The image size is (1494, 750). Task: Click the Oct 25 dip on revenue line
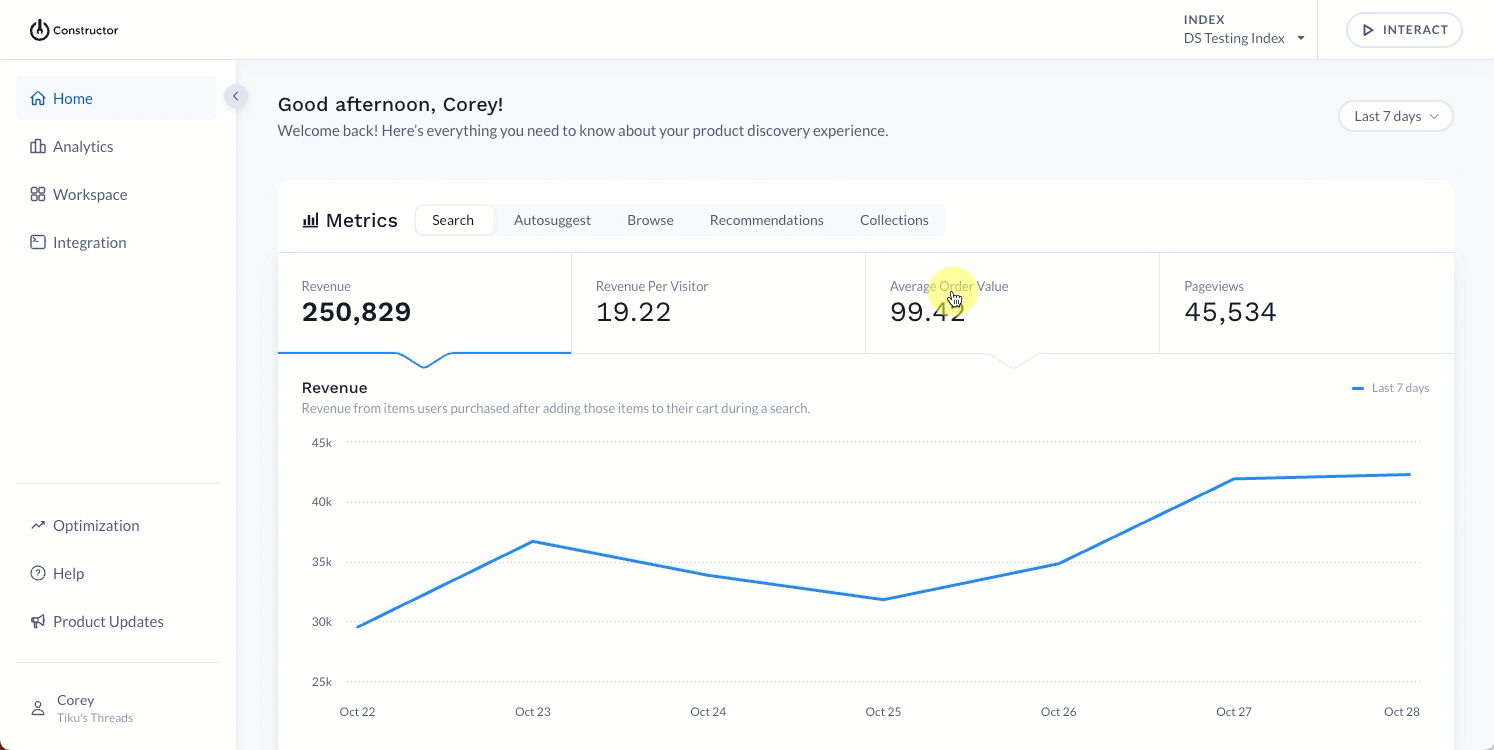883,600
